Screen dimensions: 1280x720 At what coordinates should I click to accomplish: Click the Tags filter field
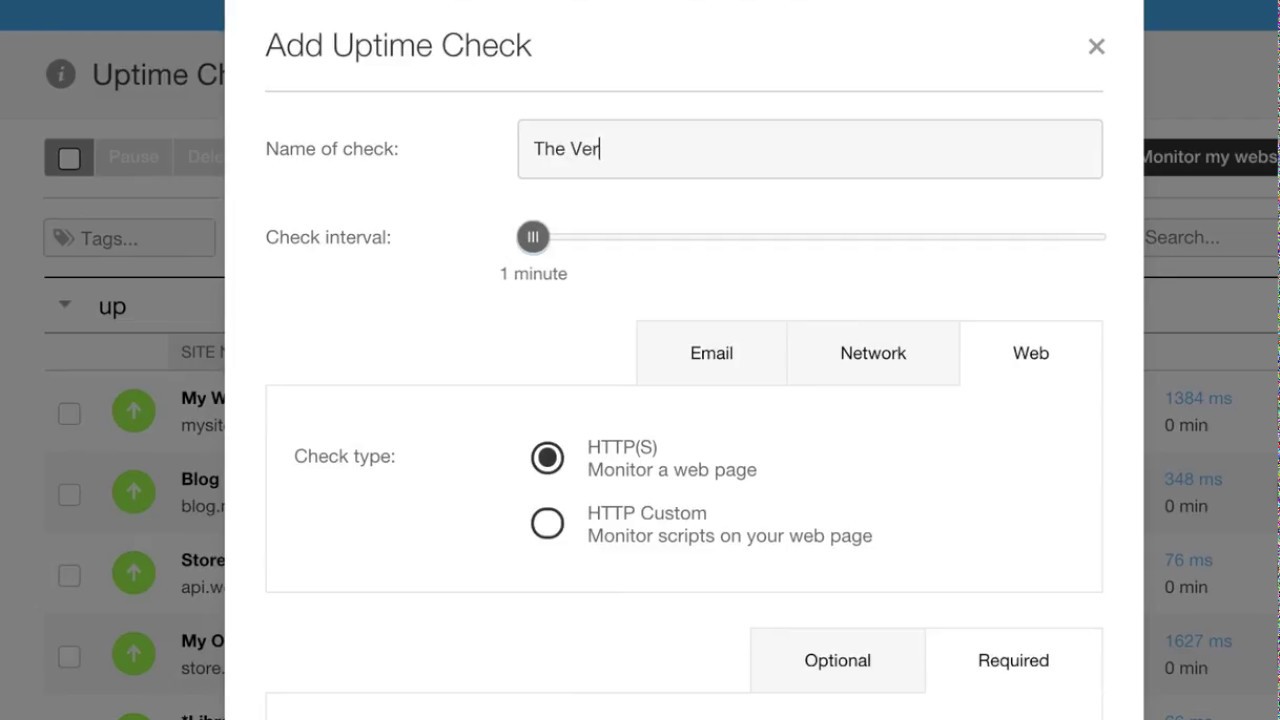130,238
